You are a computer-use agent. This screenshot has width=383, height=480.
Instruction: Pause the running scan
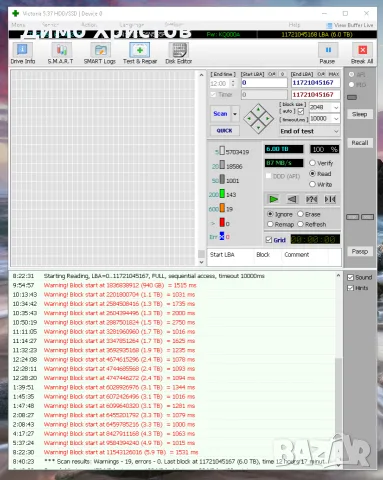click(x=328, y=53)
